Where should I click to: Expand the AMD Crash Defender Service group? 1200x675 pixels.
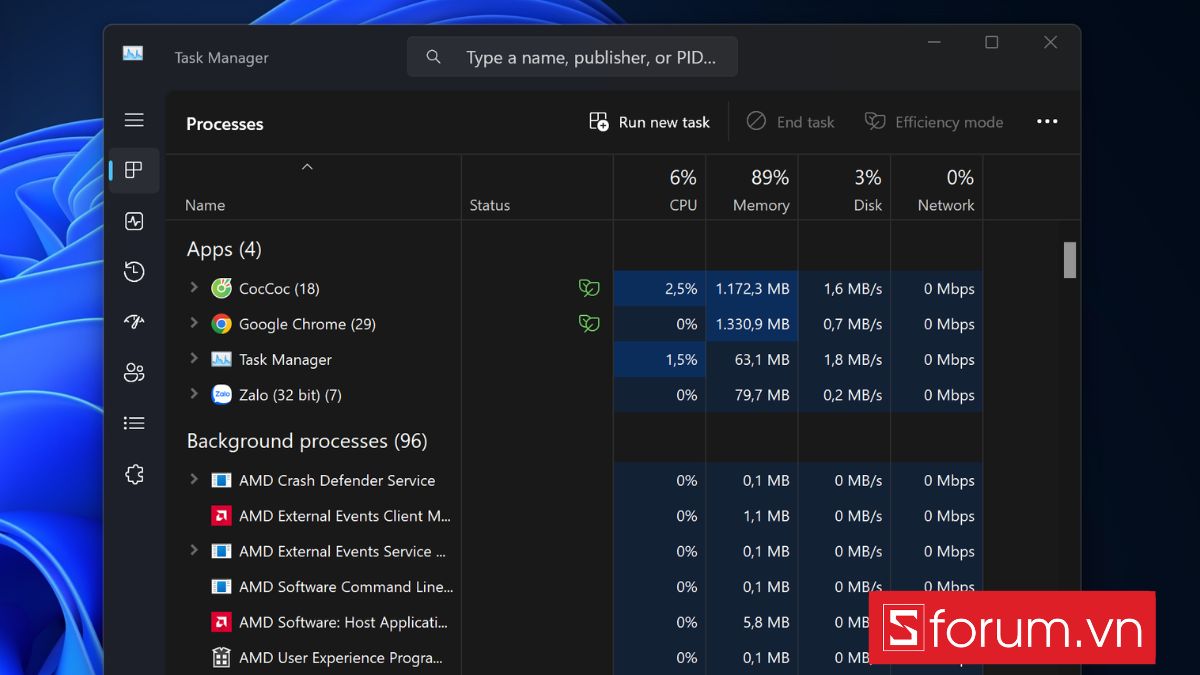point(194,479)
